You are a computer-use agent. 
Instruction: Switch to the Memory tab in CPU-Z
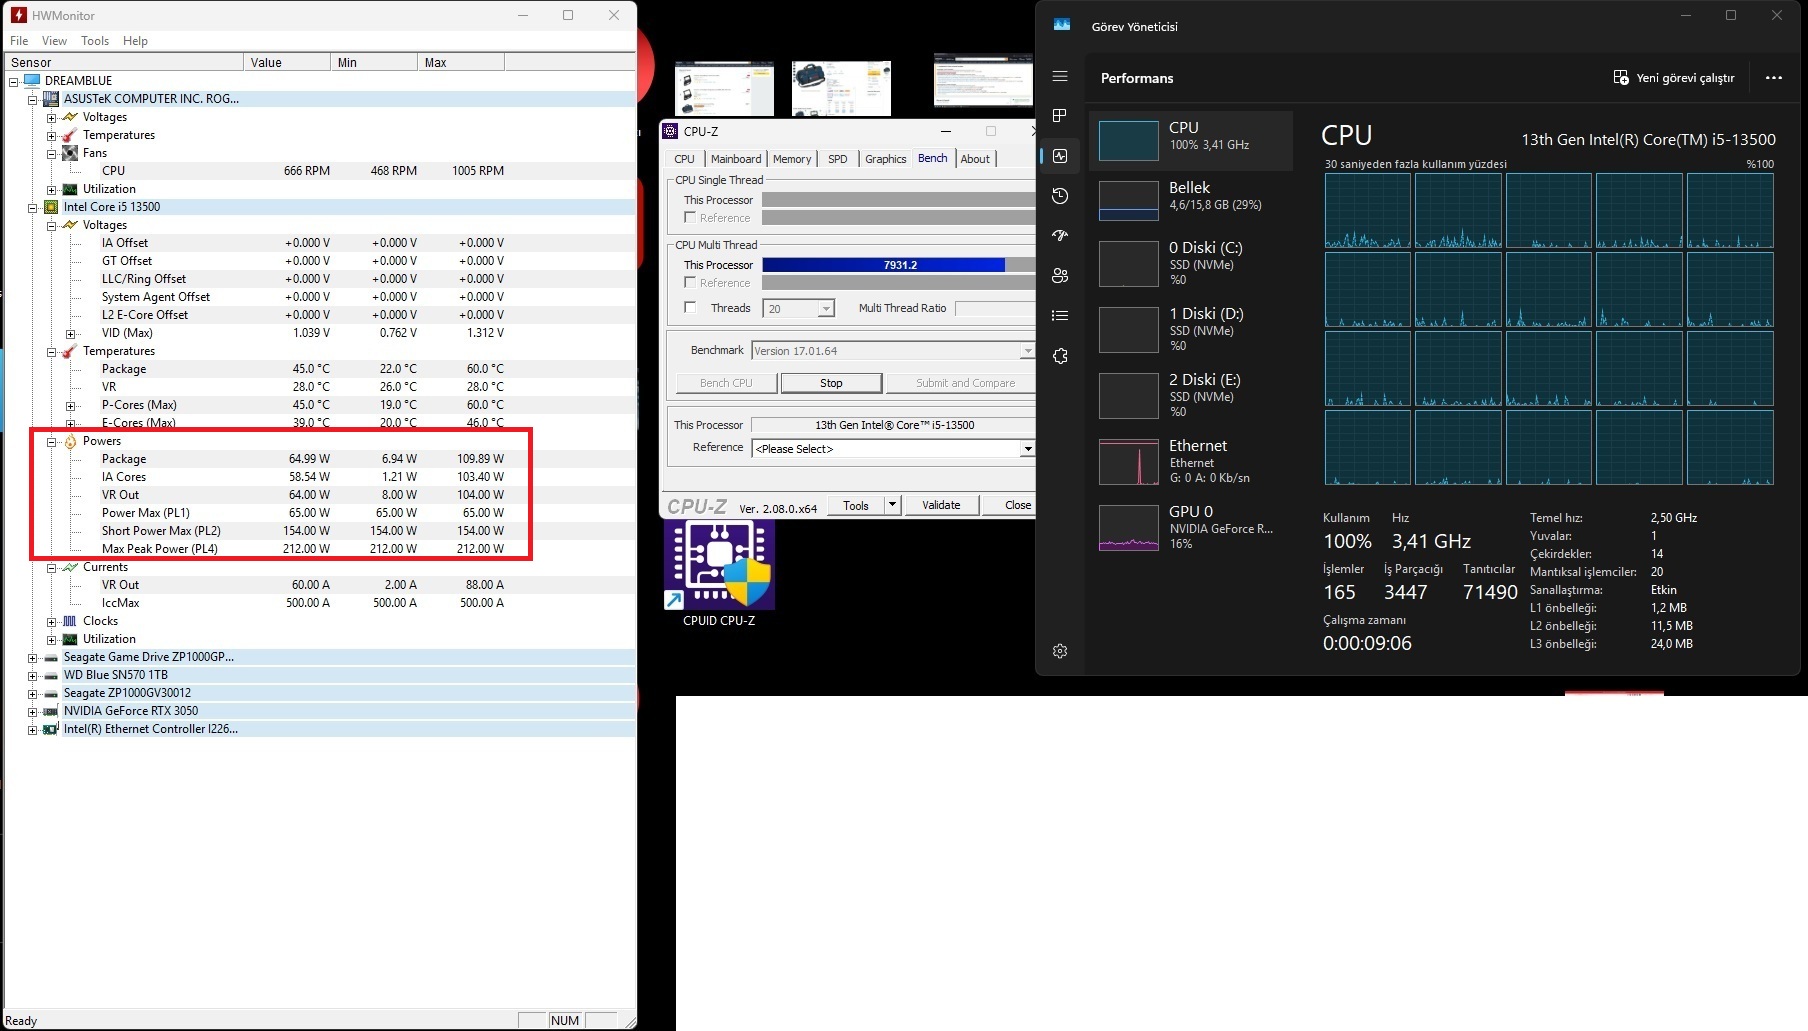(x=792, y=159)
